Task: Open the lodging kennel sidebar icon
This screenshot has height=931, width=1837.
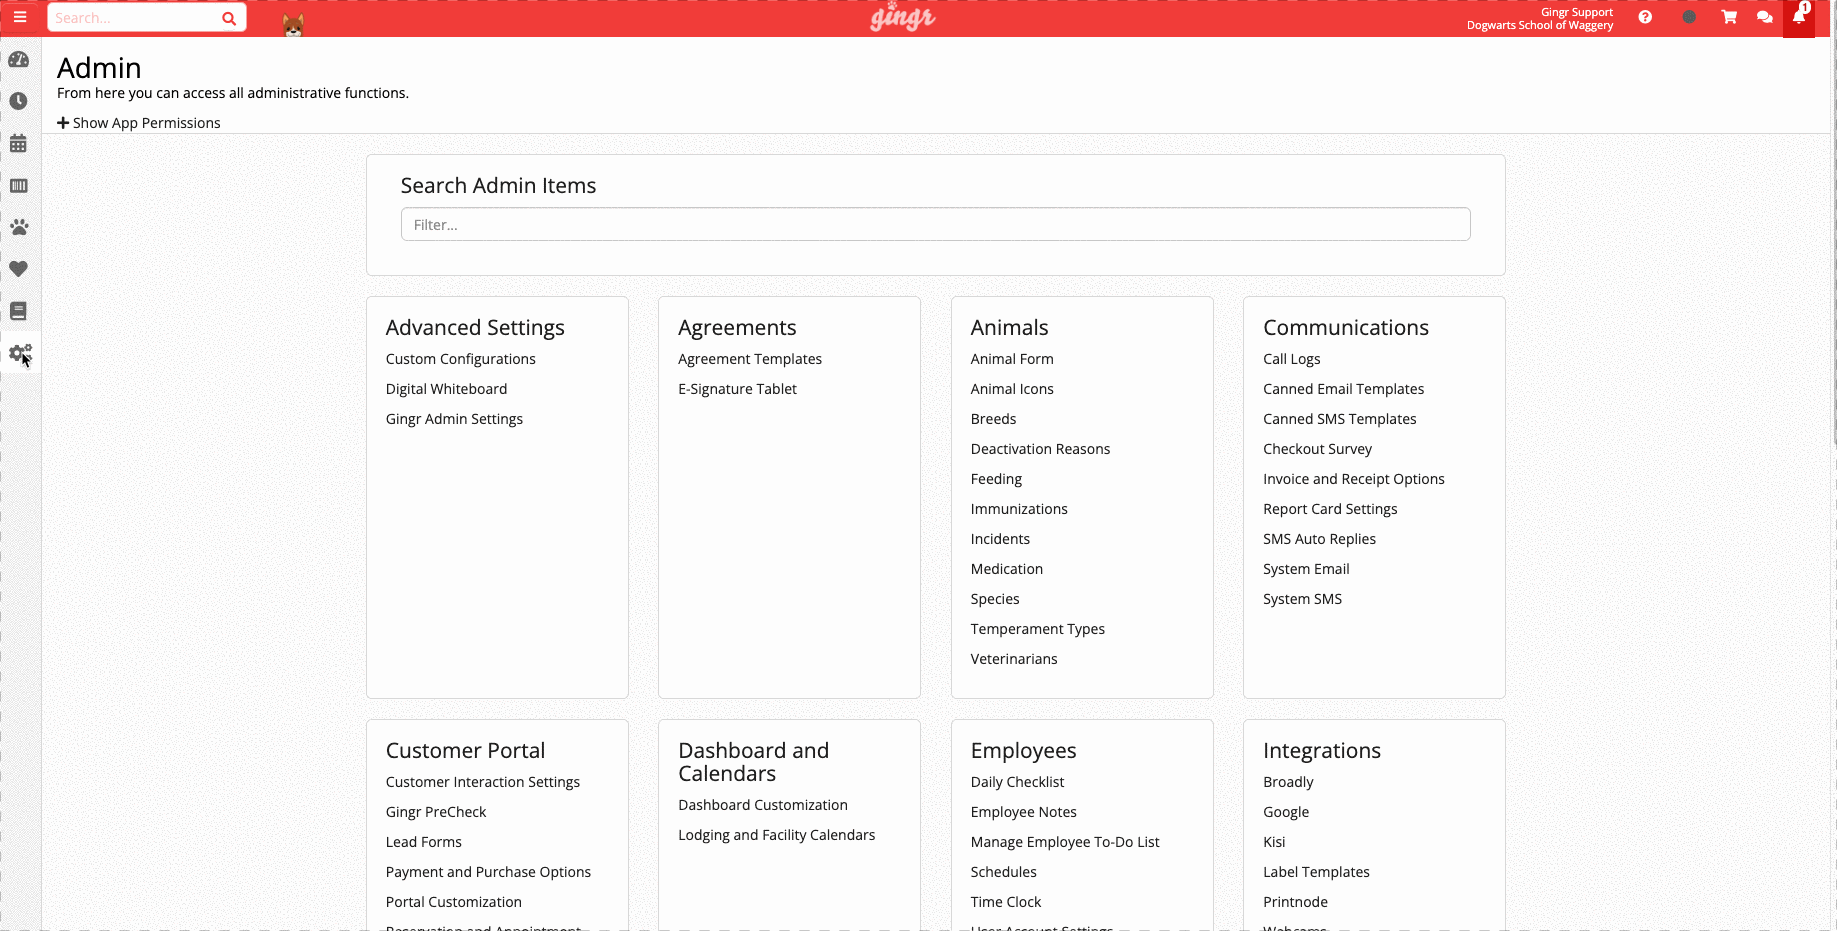Action: click(19, 185)
